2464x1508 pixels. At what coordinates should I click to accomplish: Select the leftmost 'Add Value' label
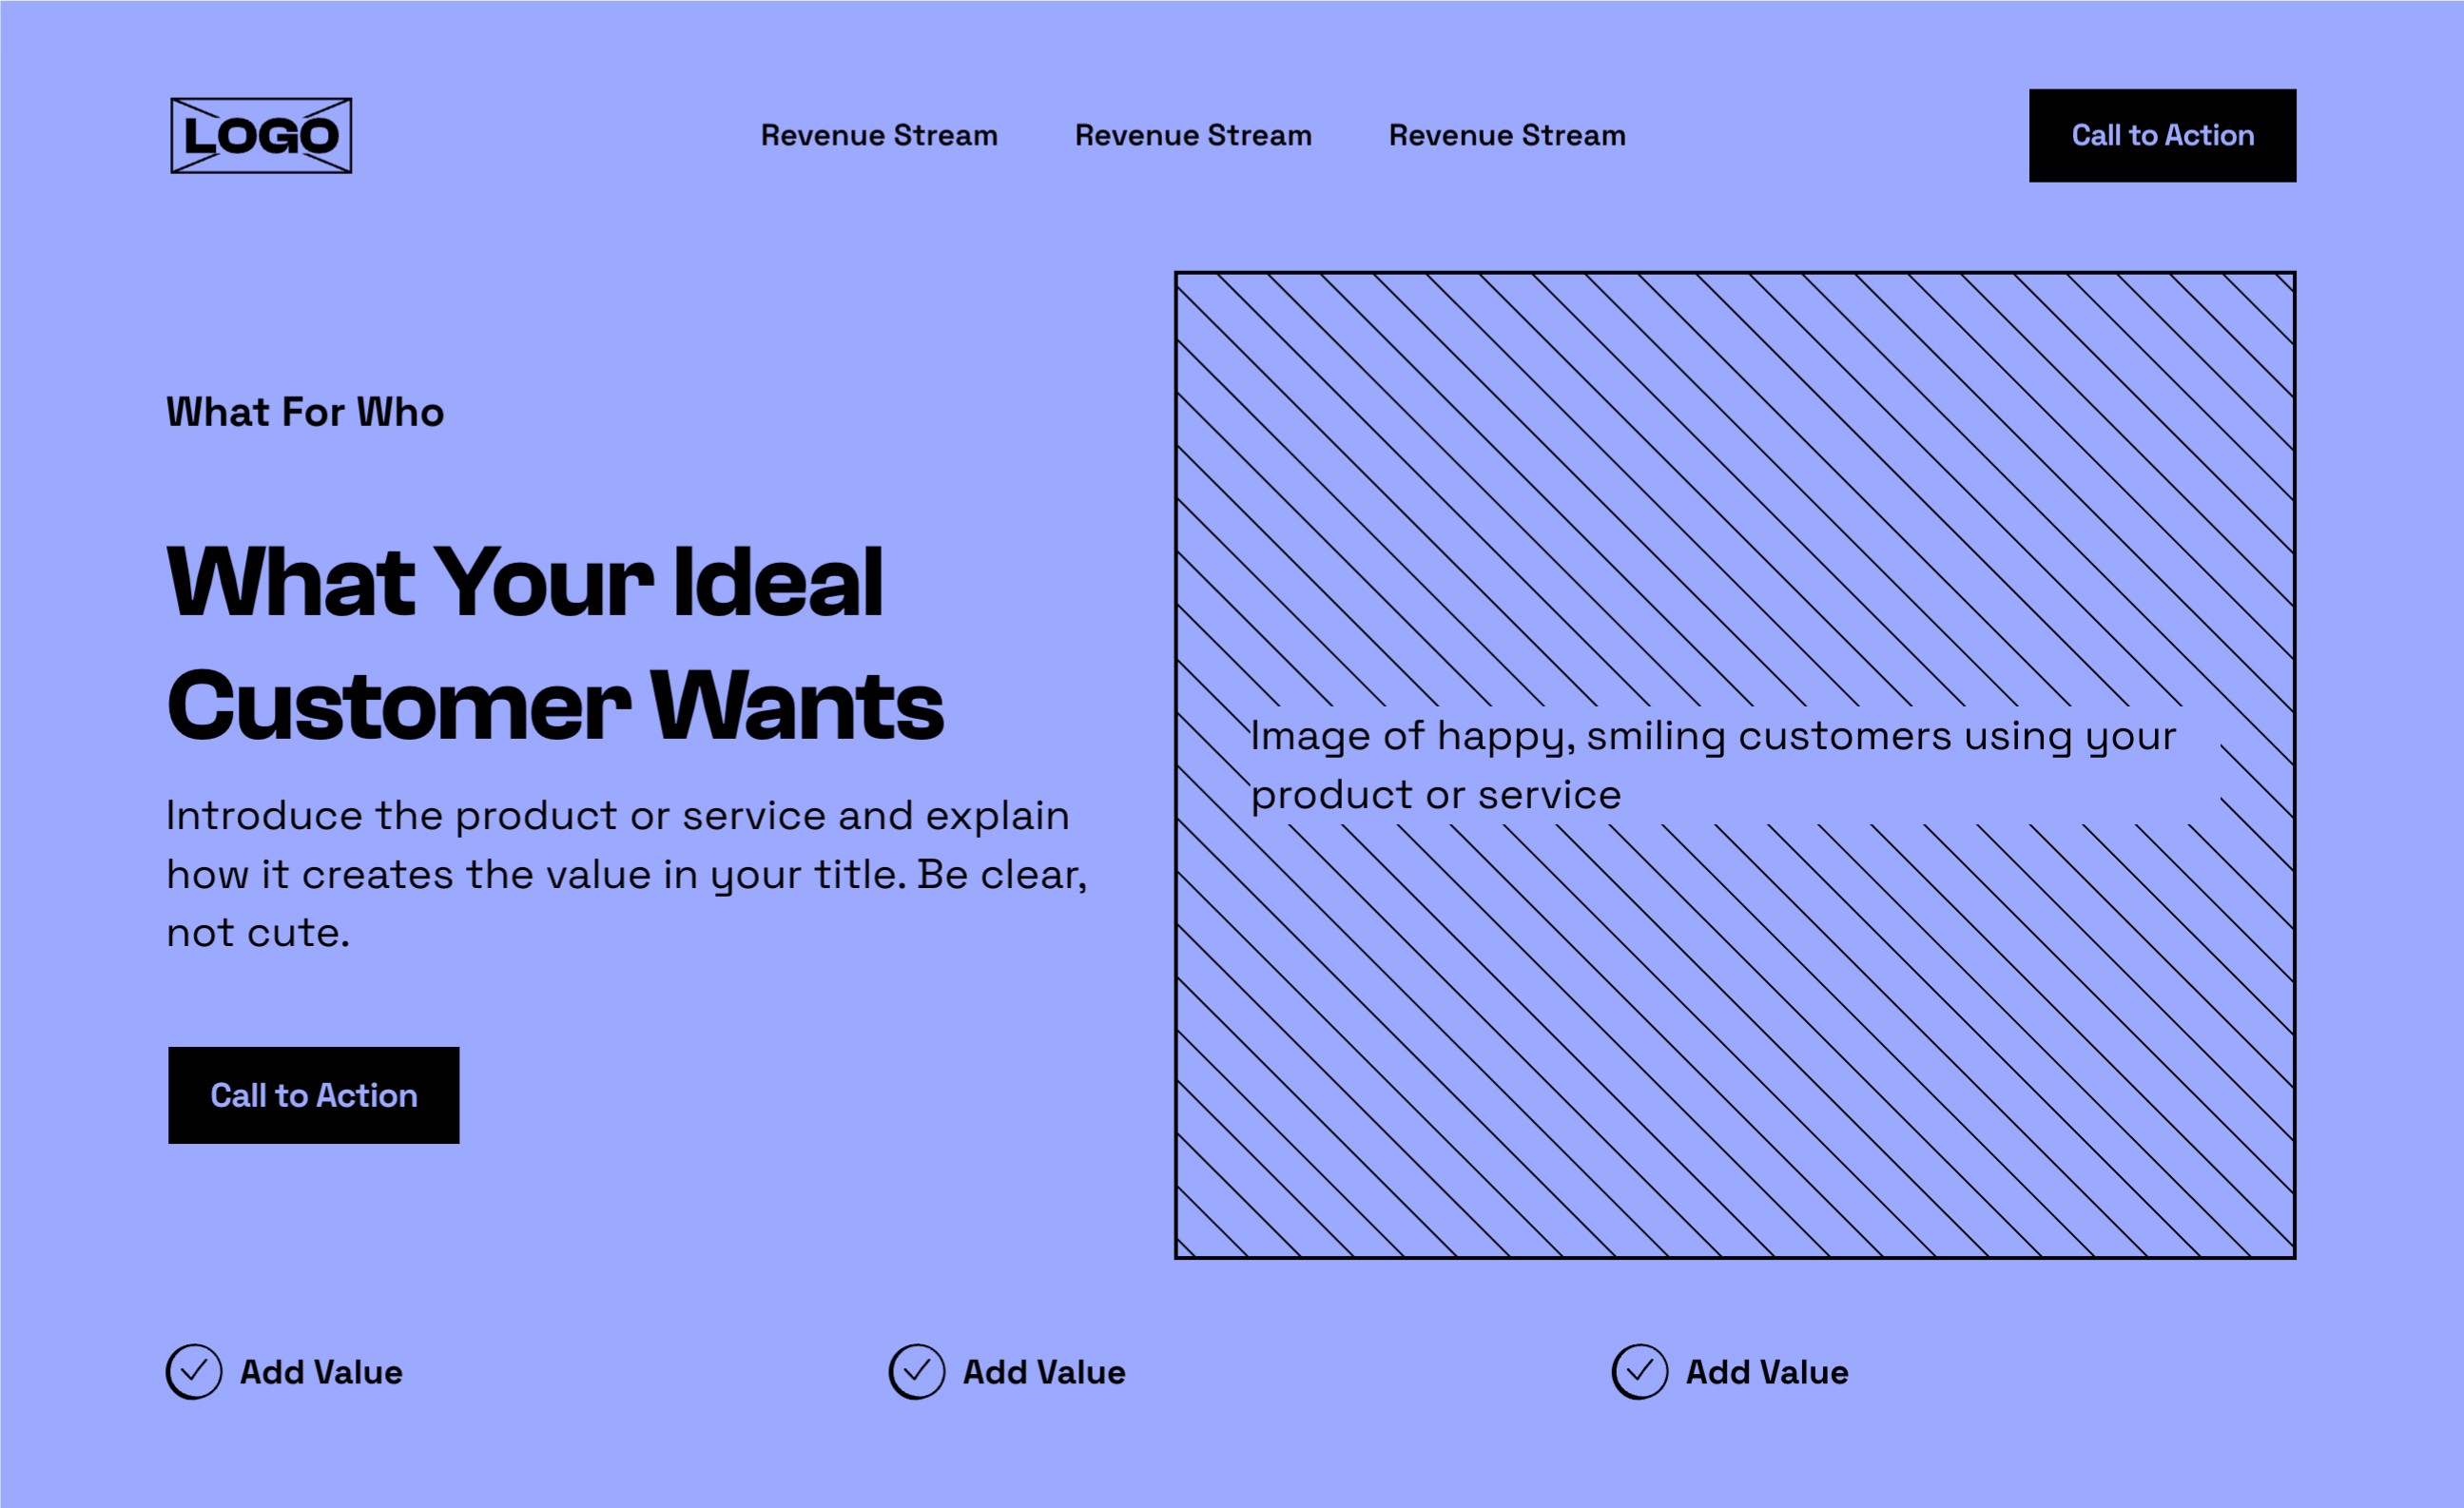click(321, 1373)
